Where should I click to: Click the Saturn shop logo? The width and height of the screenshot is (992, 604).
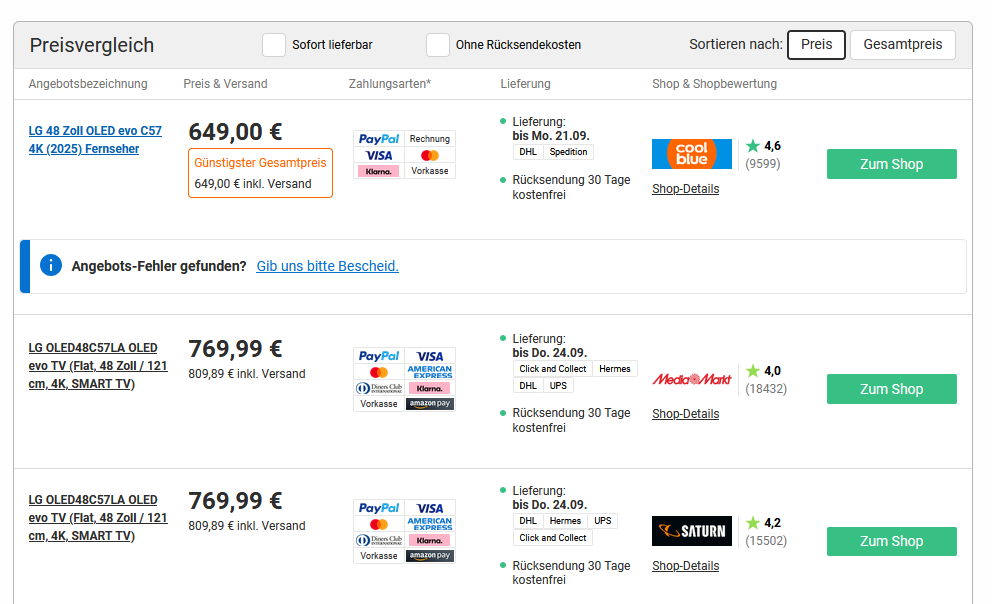click(x=691, y=531)
